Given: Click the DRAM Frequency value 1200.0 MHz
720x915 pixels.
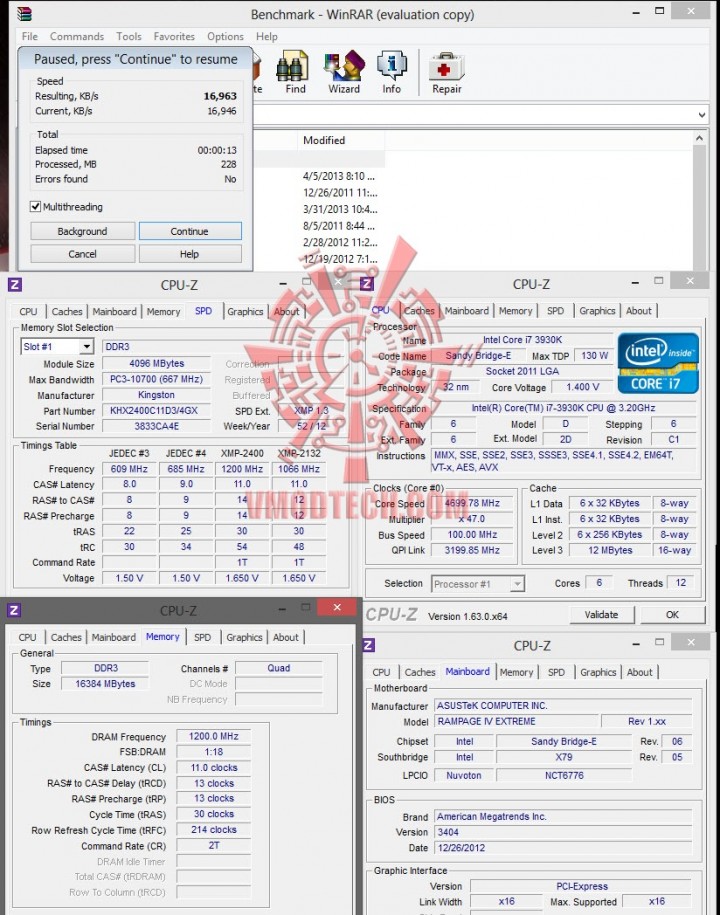Looking at the screenshot, I should point(214,736).
